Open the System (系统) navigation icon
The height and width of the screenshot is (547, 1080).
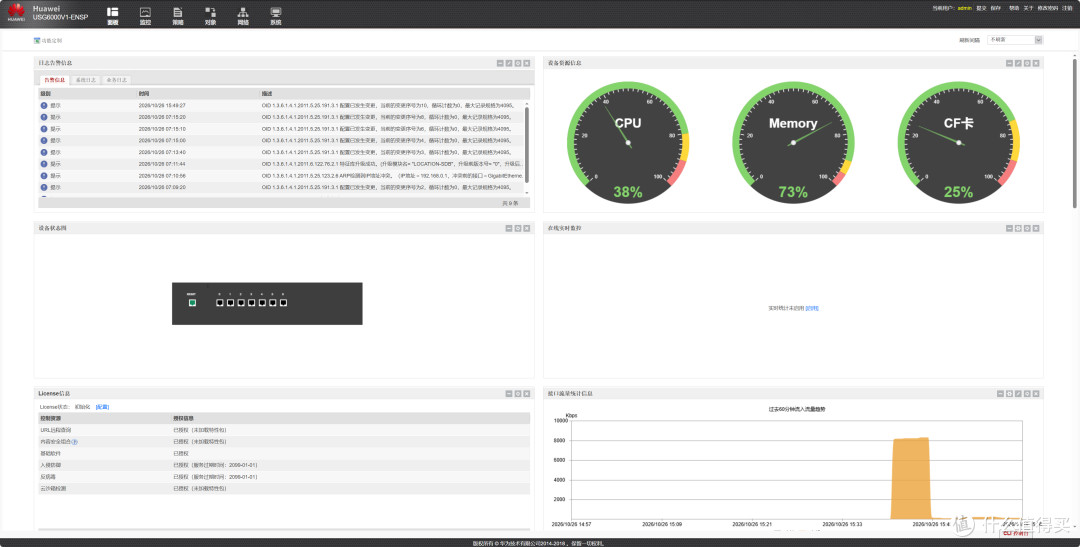tap(276, 16)
